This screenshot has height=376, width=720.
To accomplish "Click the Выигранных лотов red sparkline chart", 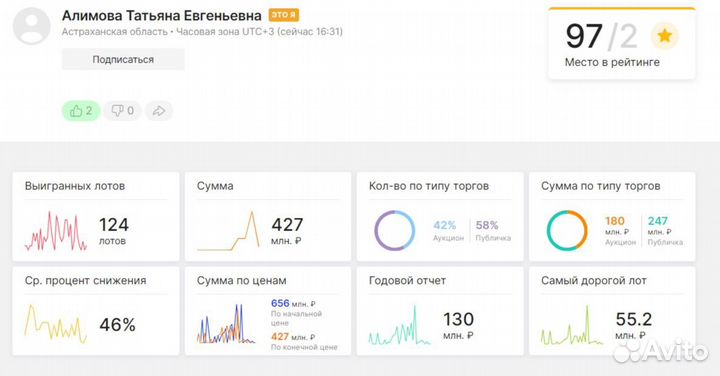I will (56, 231).
